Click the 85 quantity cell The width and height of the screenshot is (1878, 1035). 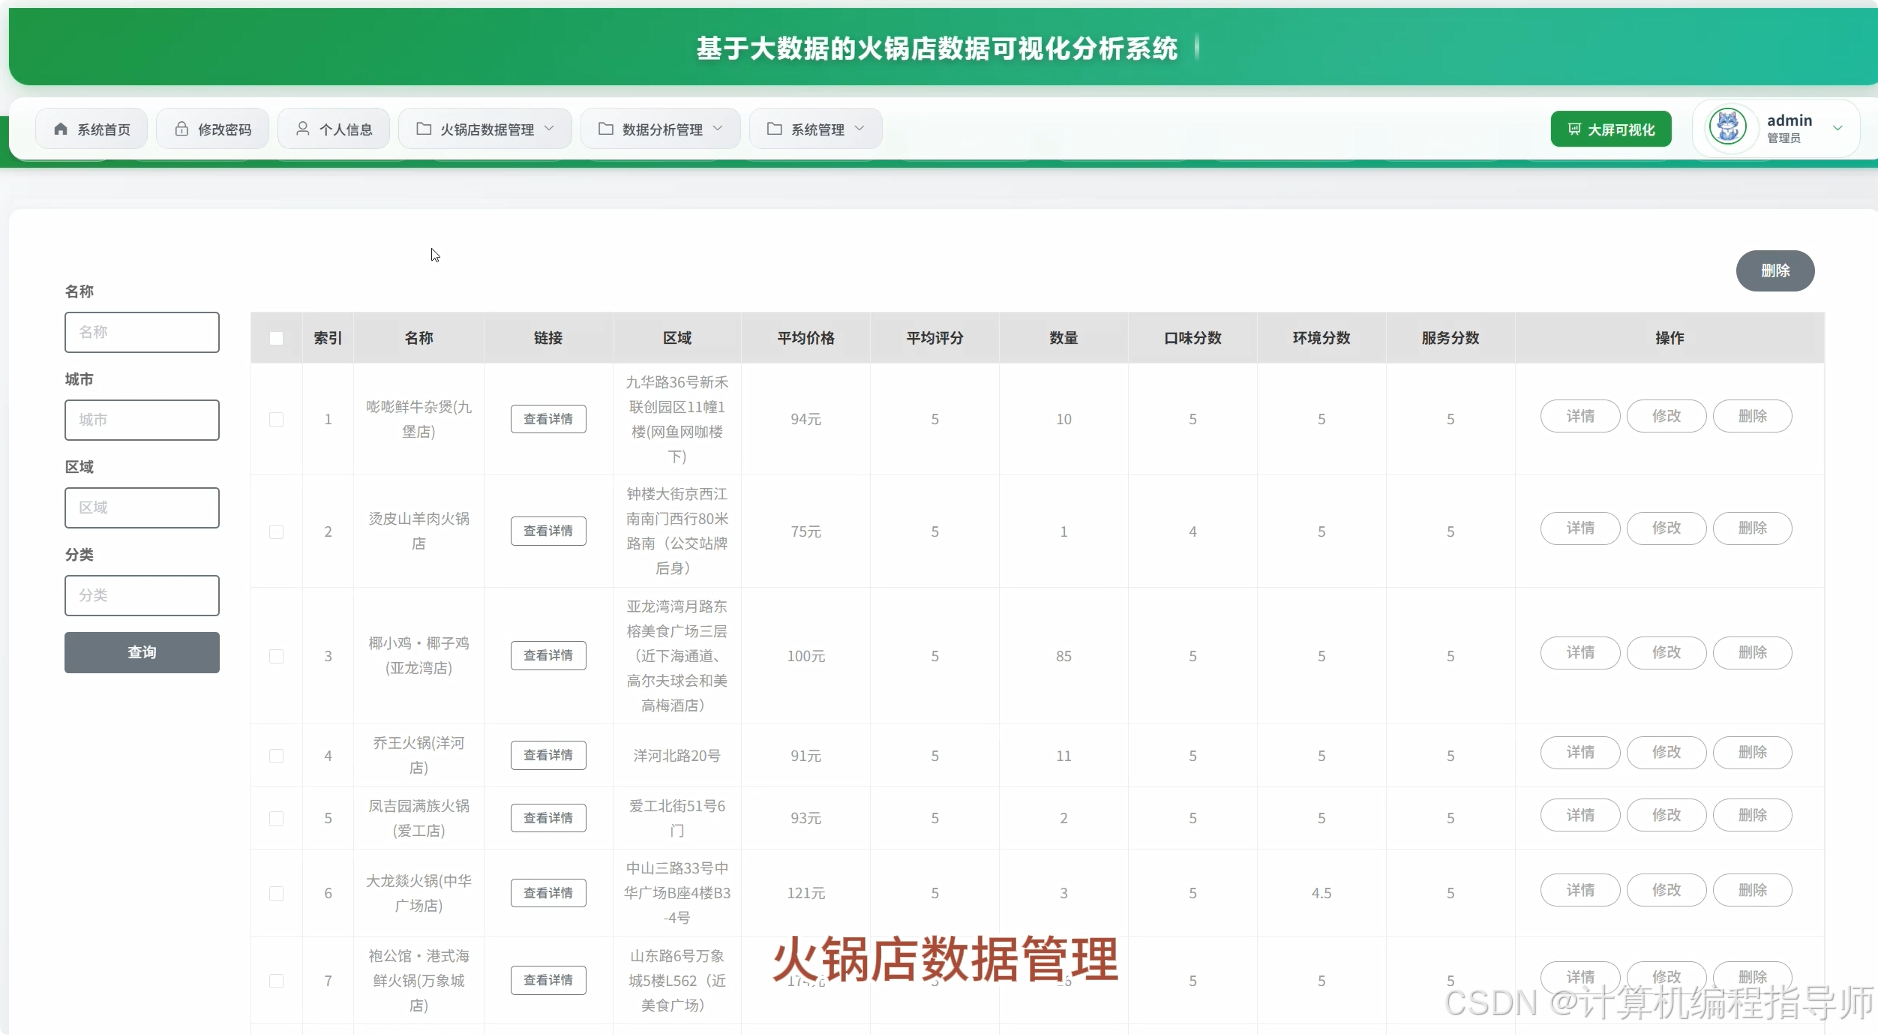point(1064,656)
